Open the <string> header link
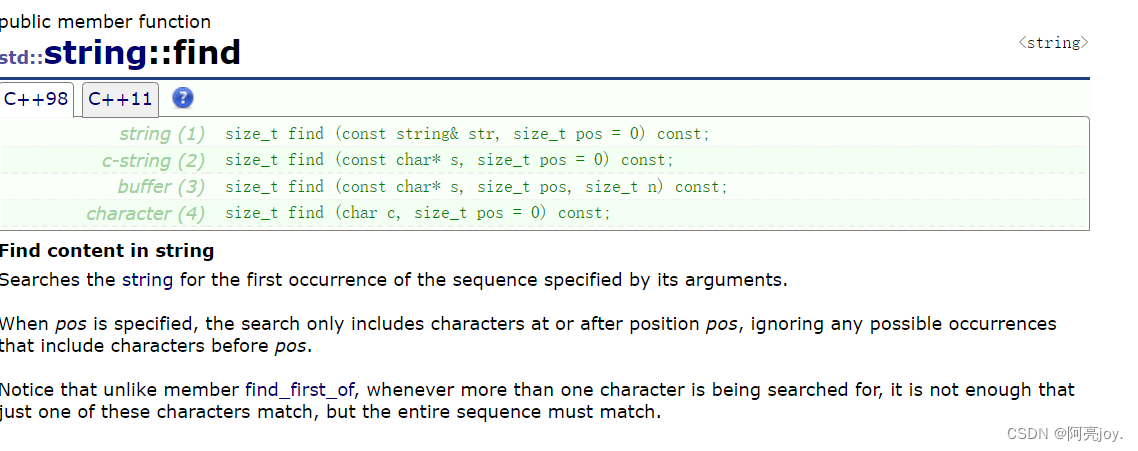Image resolution: width=1138 pixels, height=451 pixels. click(1053, 43)
